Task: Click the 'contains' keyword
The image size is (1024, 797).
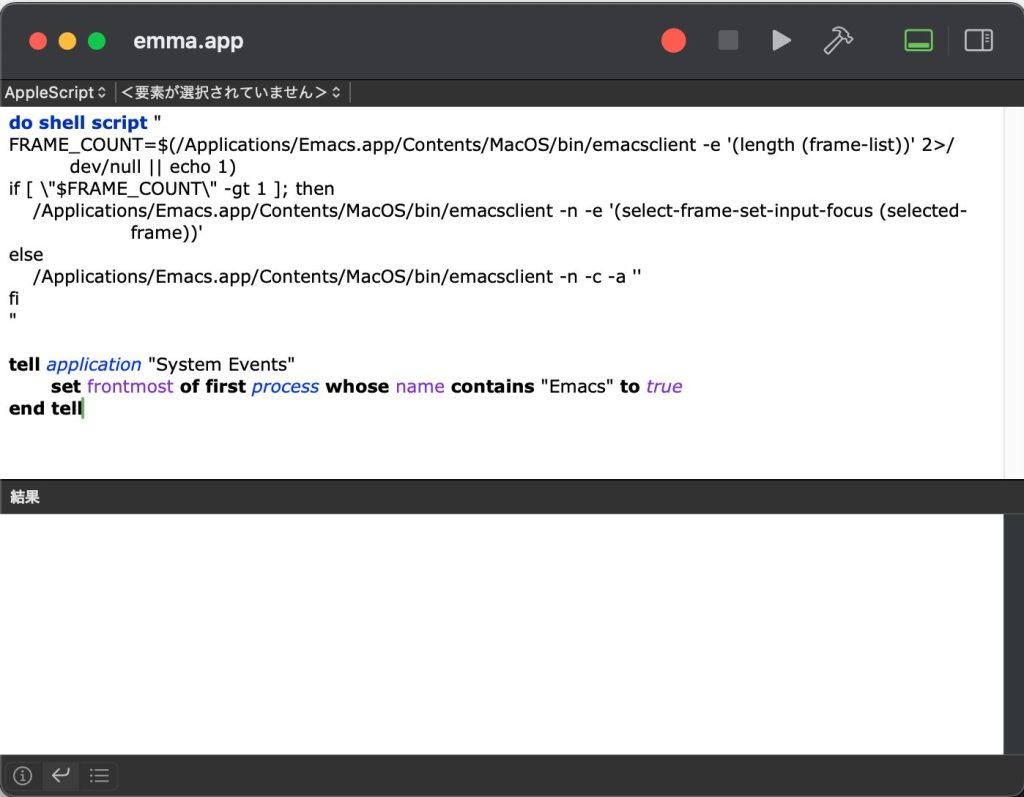Action: point(492,387)
